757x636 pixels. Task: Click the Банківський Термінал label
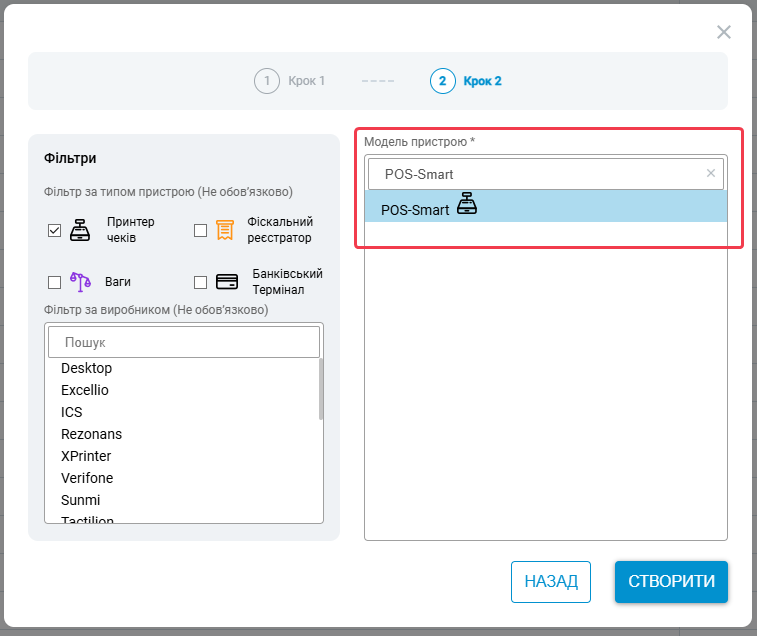287,282
